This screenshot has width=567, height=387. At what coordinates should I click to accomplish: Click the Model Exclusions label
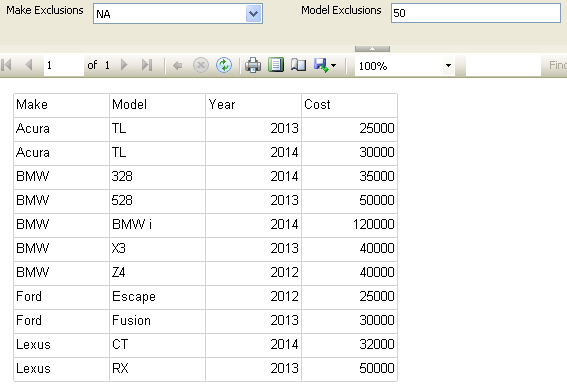click(x=341, y=10)
